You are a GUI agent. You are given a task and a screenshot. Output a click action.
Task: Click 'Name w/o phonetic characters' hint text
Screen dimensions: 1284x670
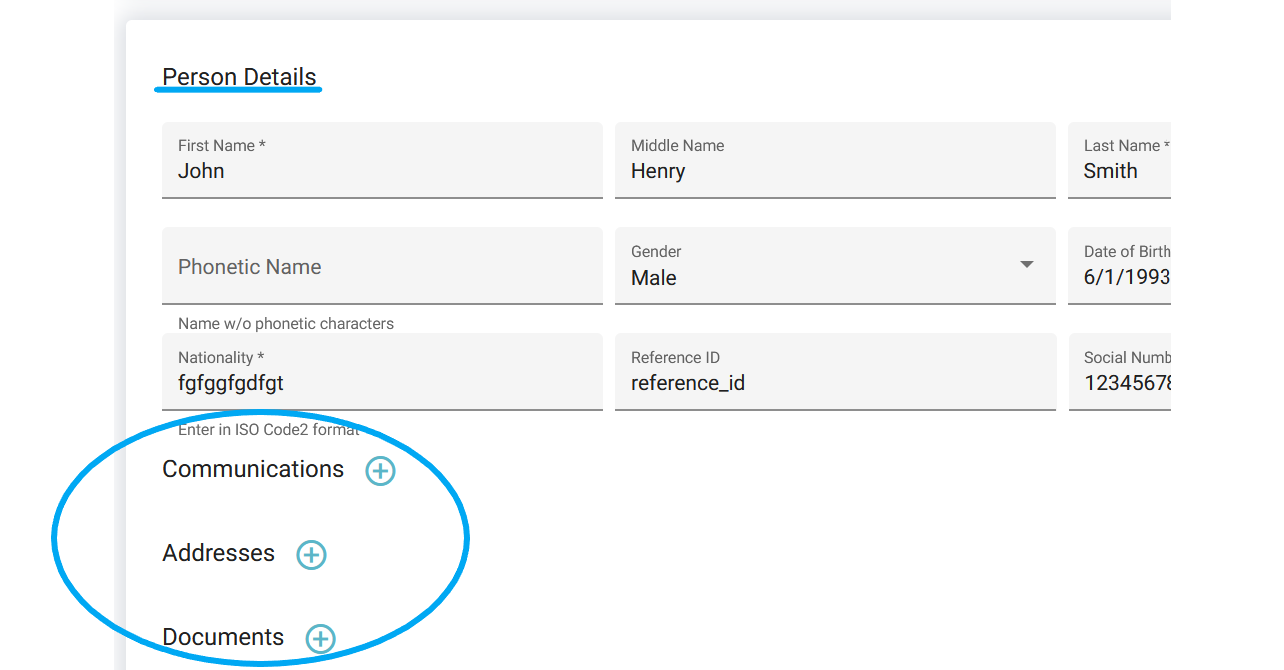point(286,323)
